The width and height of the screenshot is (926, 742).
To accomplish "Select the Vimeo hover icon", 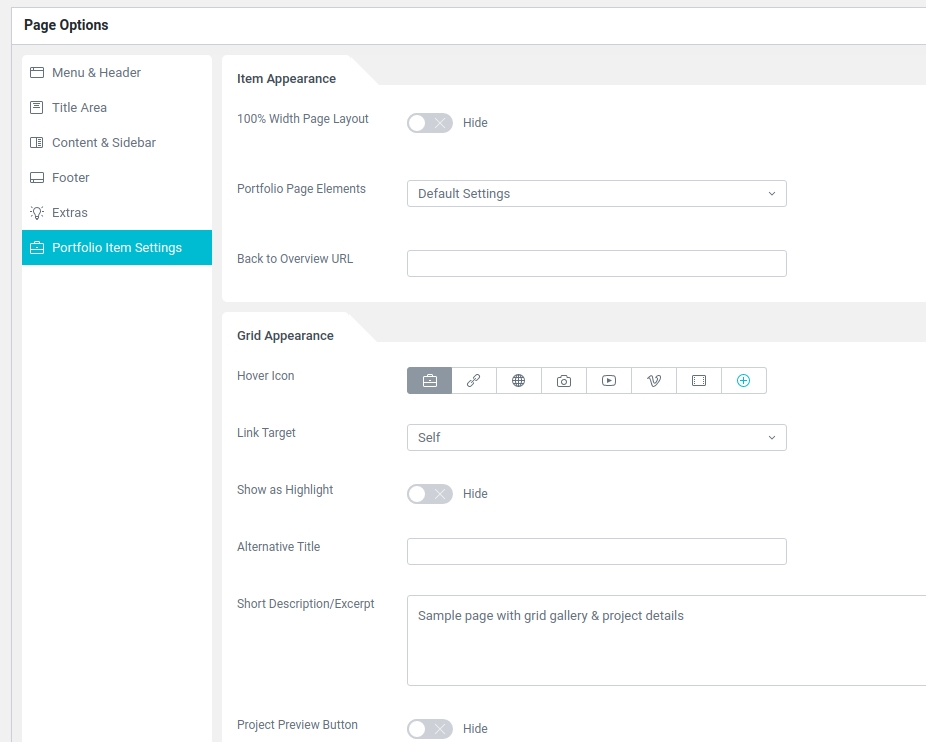I will click(654, 381).
